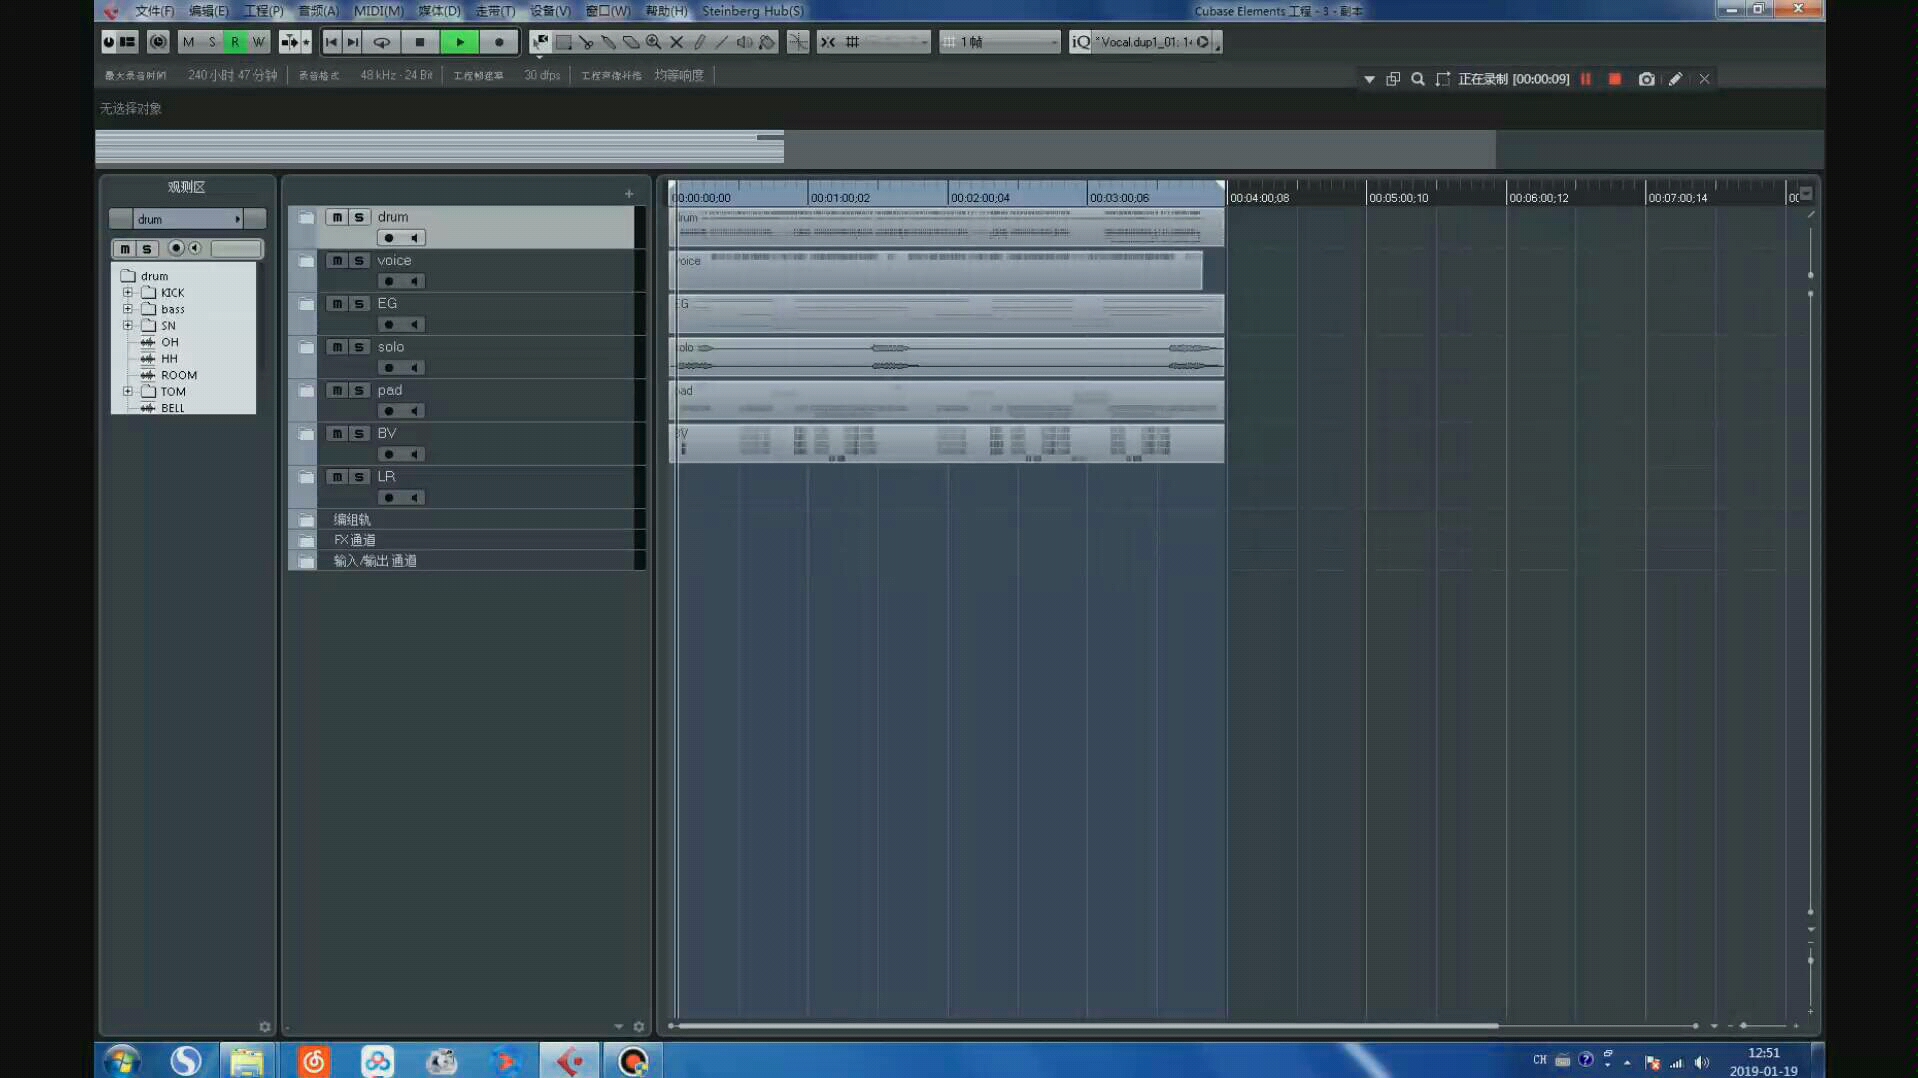Open the recorder pencil annotation tool
The image size is (1918, 1078).
(x=1676, y=79)
